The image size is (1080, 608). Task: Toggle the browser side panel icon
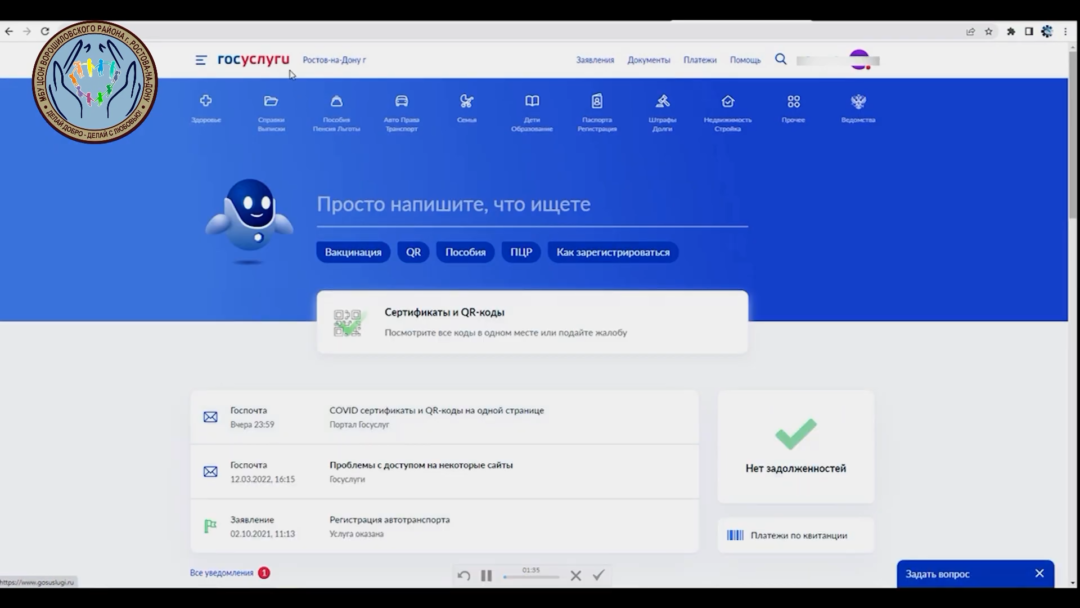tap(1028, 31)
